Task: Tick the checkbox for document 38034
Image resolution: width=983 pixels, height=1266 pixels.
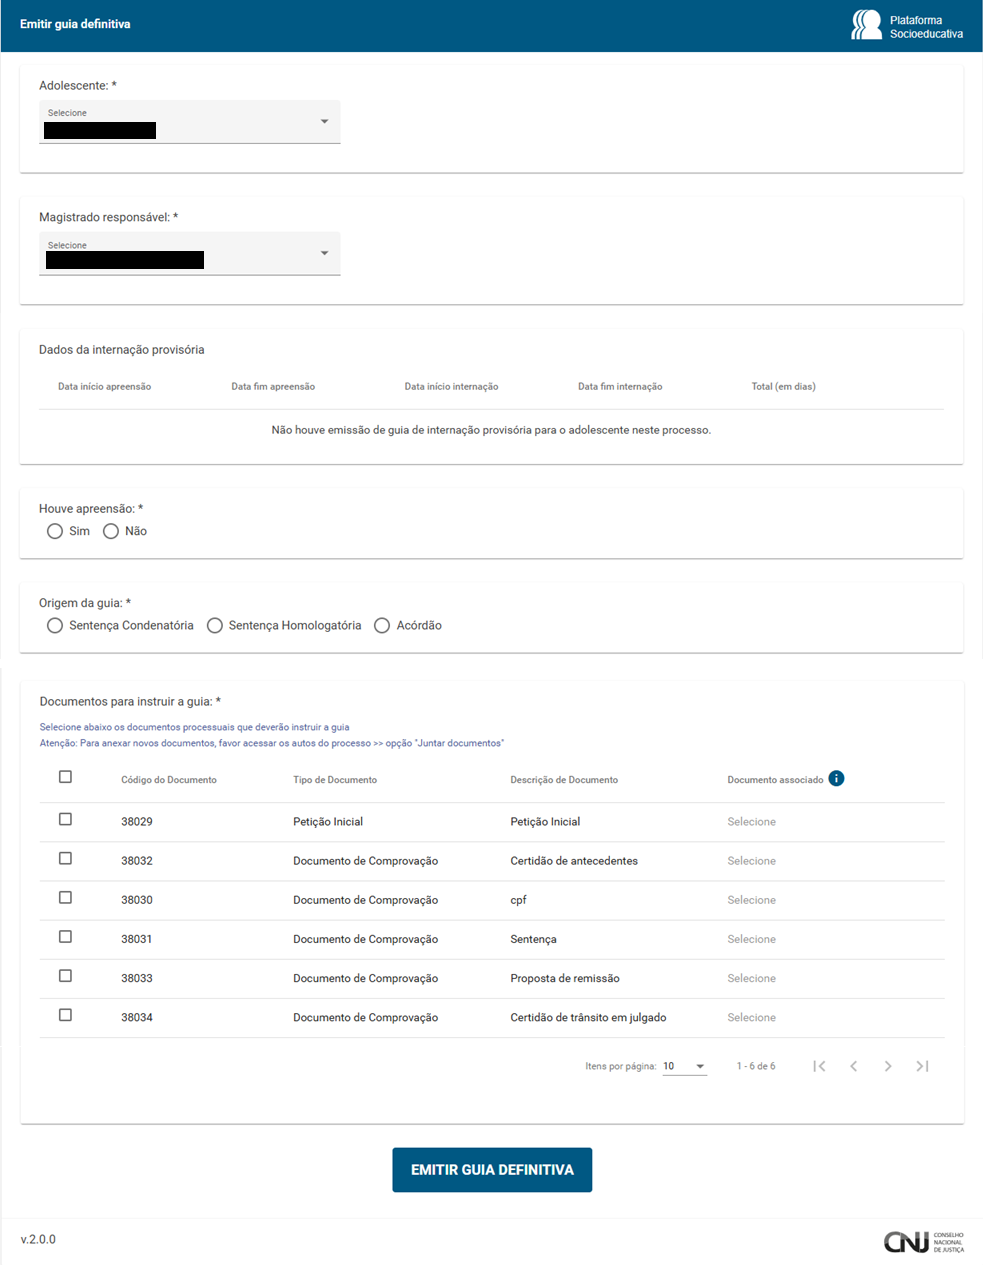Action: coord(65,1015)
